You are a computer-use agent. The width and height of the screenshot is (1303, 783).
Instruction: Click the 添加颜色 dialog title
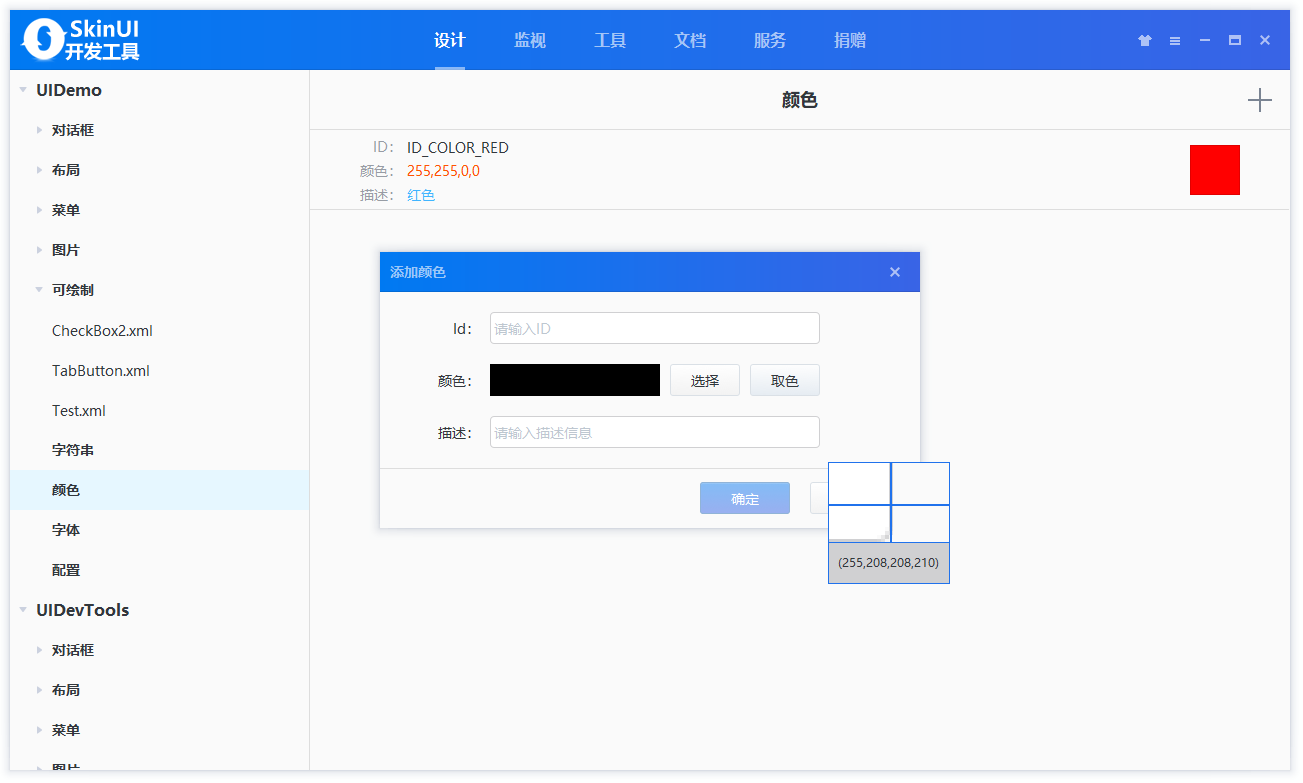[418, 272]
